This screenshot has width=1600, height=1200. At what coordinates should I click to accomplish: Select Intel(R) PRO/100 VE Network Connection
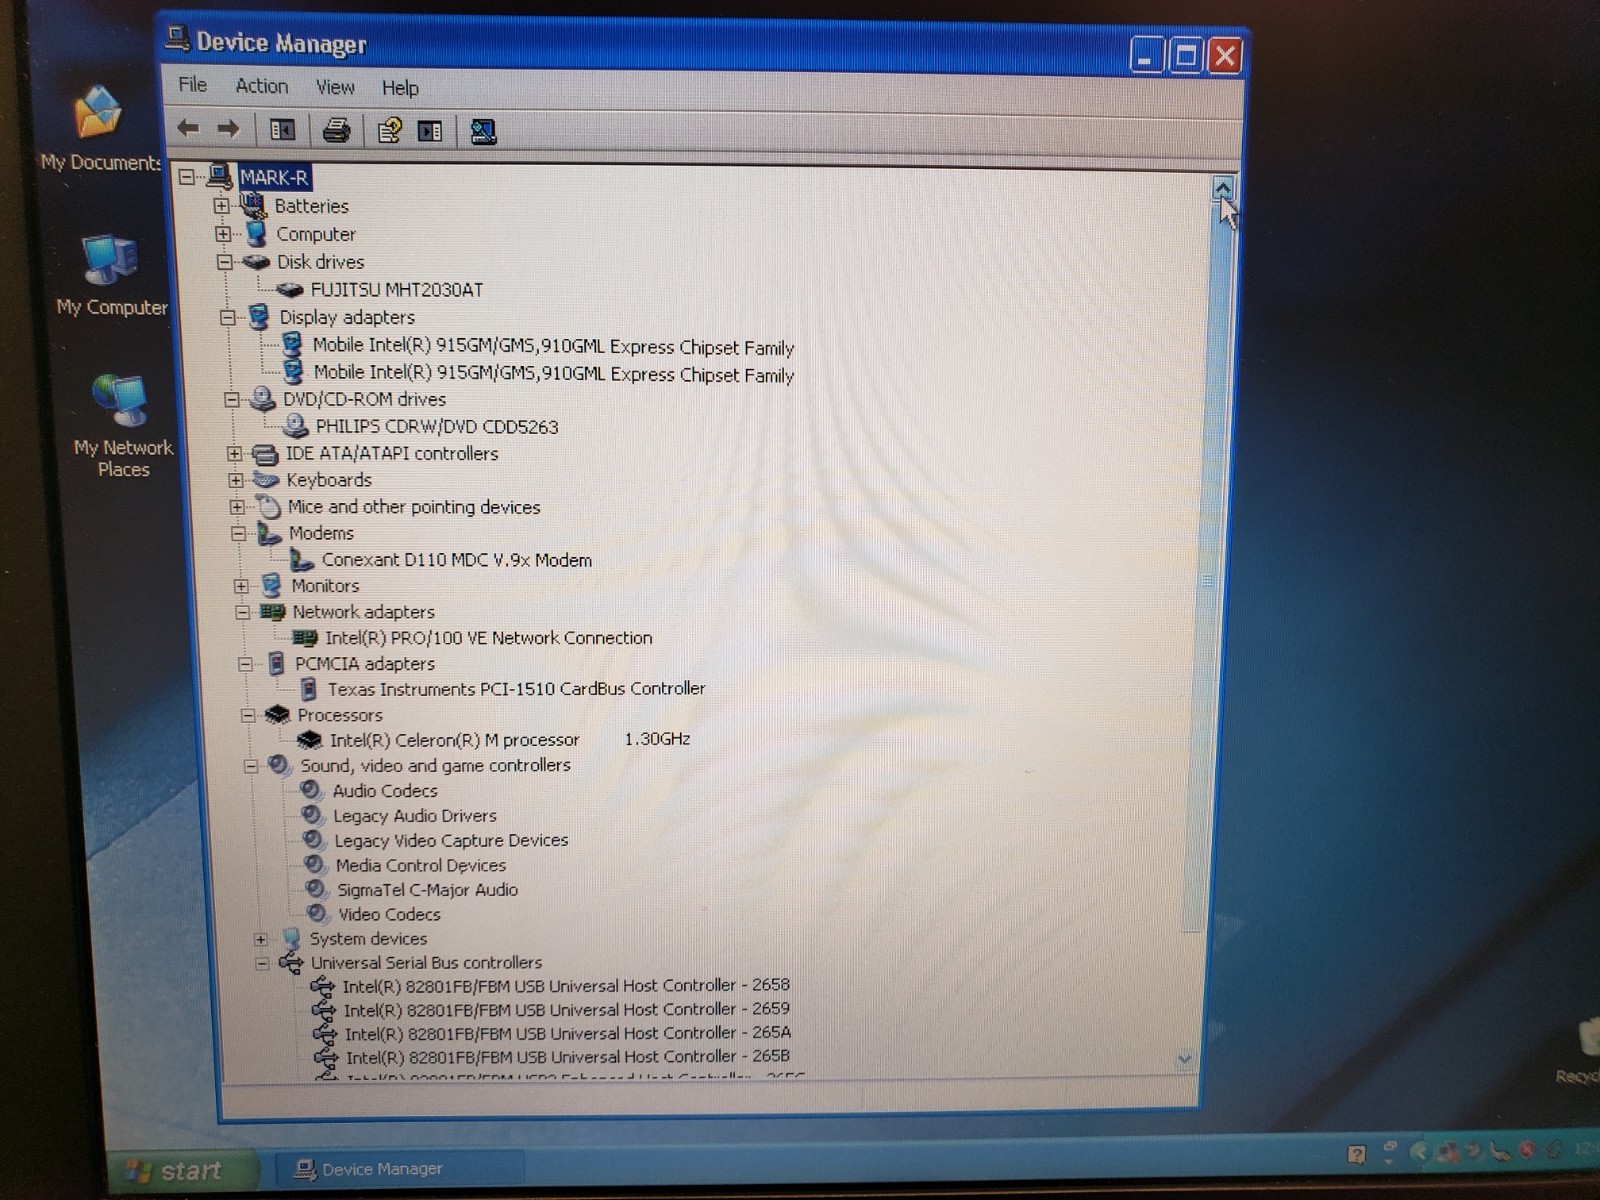[488, 638]
